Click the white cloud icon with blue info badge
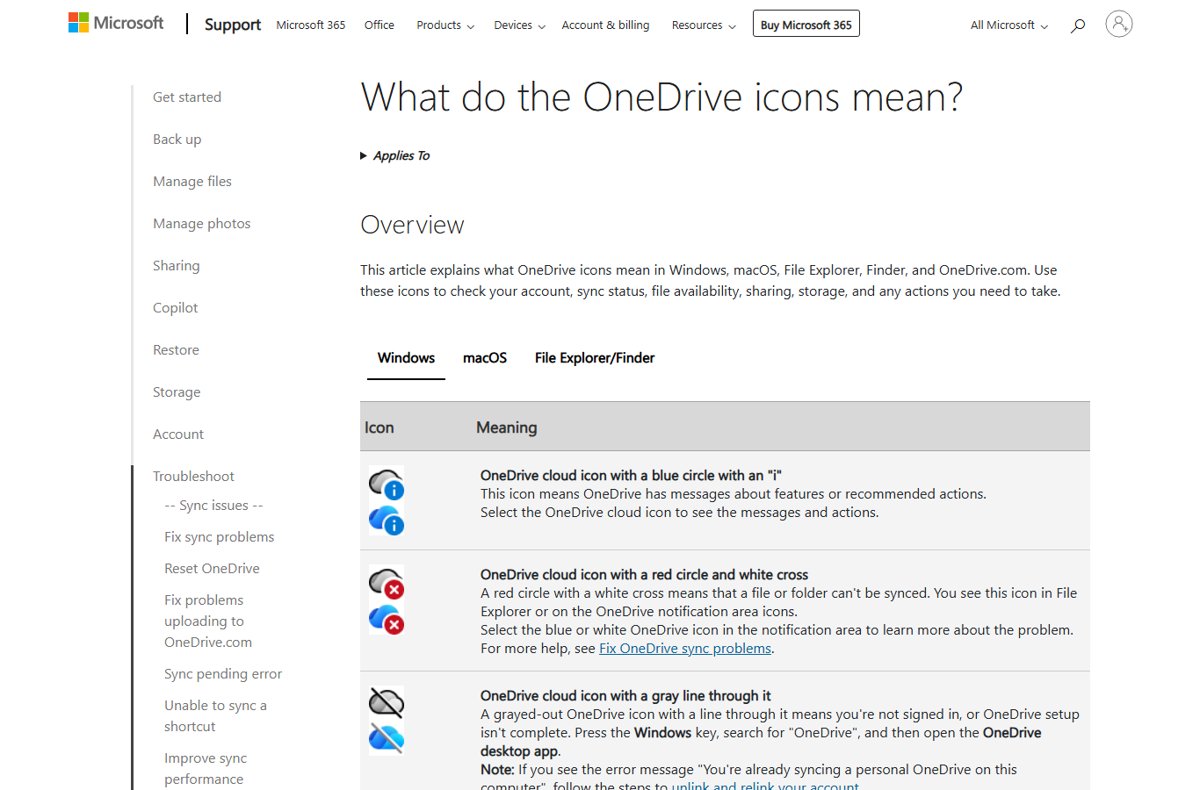Viewport: 1200px width, 790px height. (x=386, y=485)
